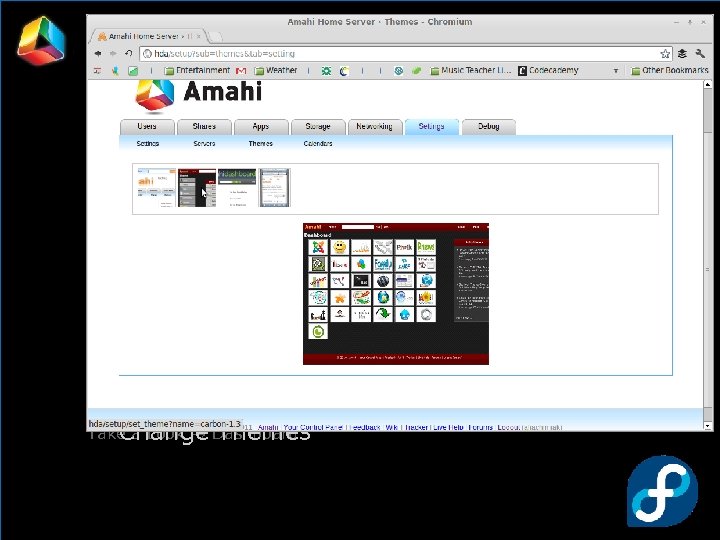The height and width of the screenshot is (540, 720).
Task: Go to the Networking tab
Action: (374, 126)
